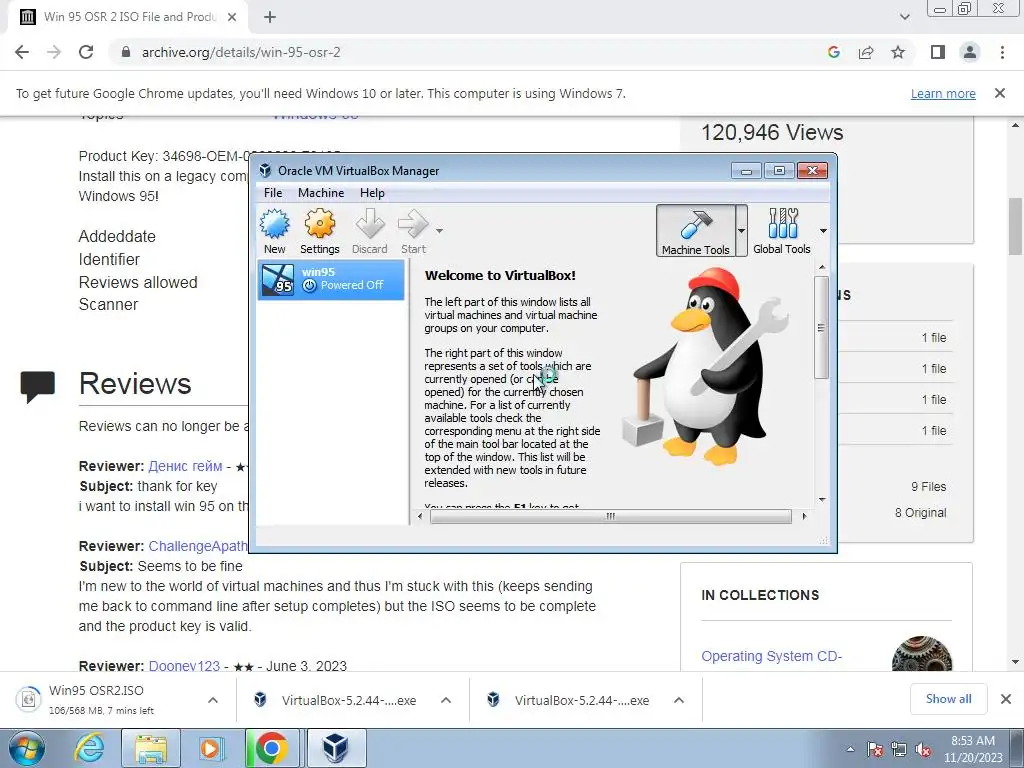The width and height of the screenshot is (1024, 768).
Task: Click second VirtualBox-5.2.44 exe download item
Action: 568,700
